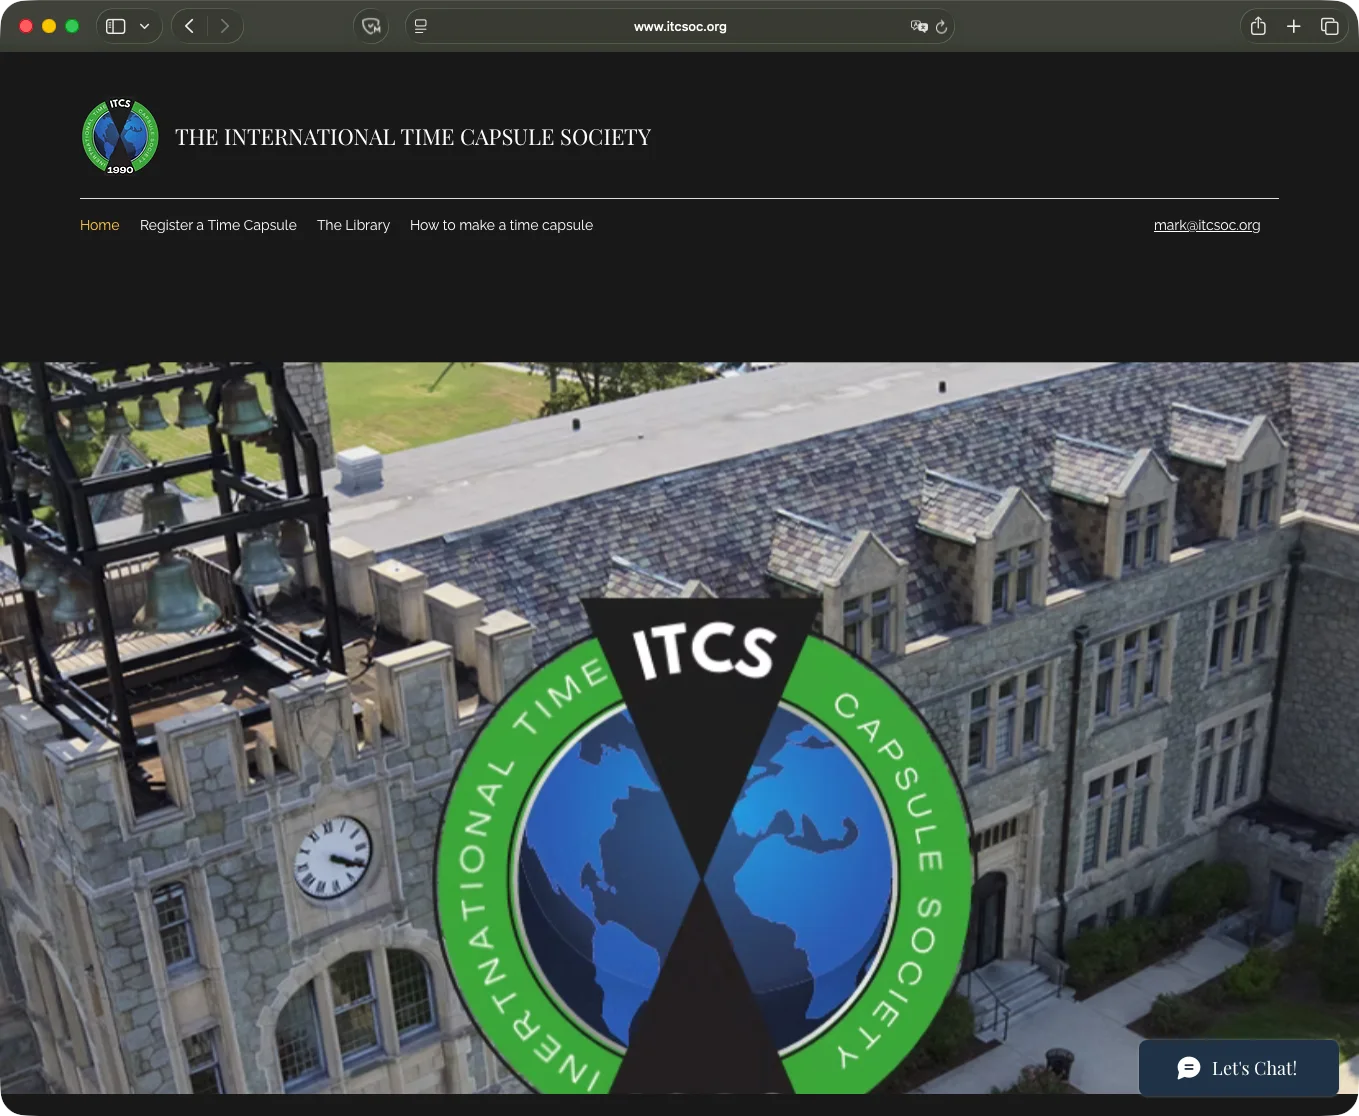Open Register a Time Capsule page
1359x1116 pixels.
(x=218, y=225)
